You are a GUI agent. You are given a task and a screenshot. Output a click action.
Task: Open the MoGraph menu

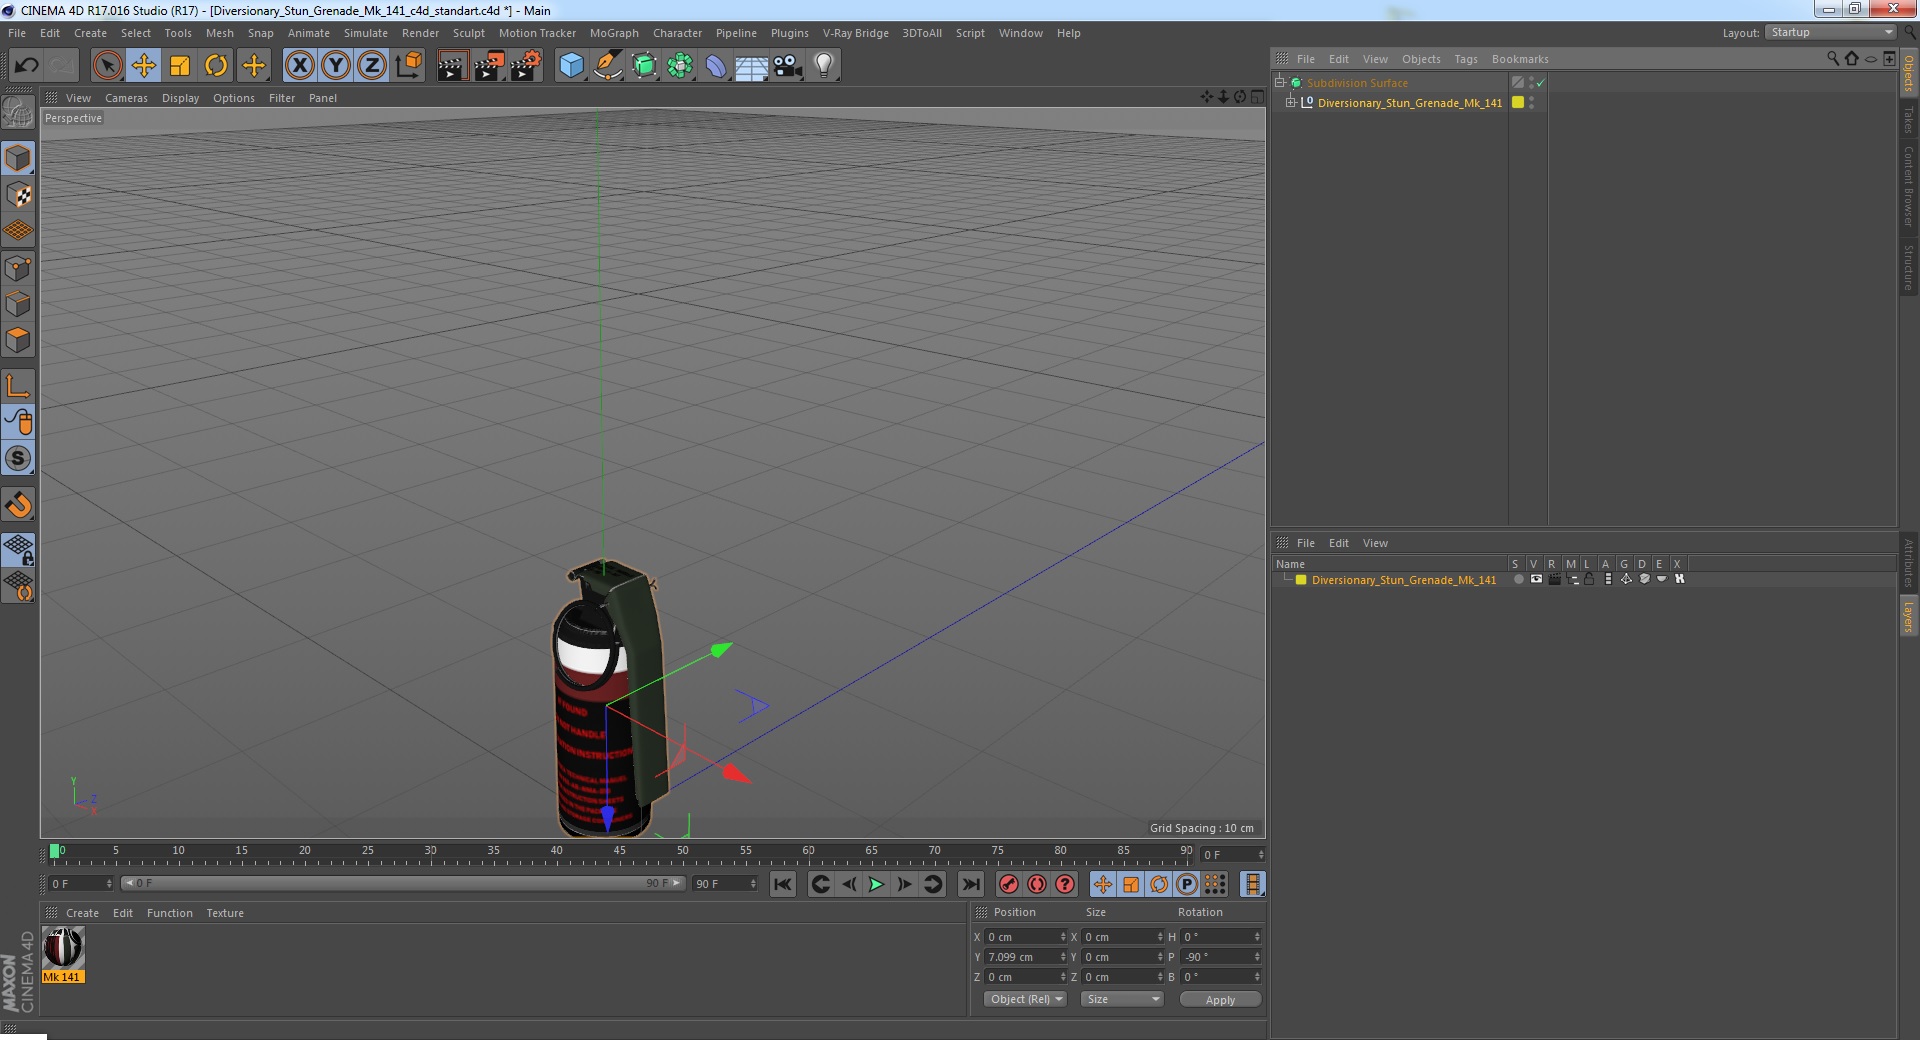[x=614, y=33]
